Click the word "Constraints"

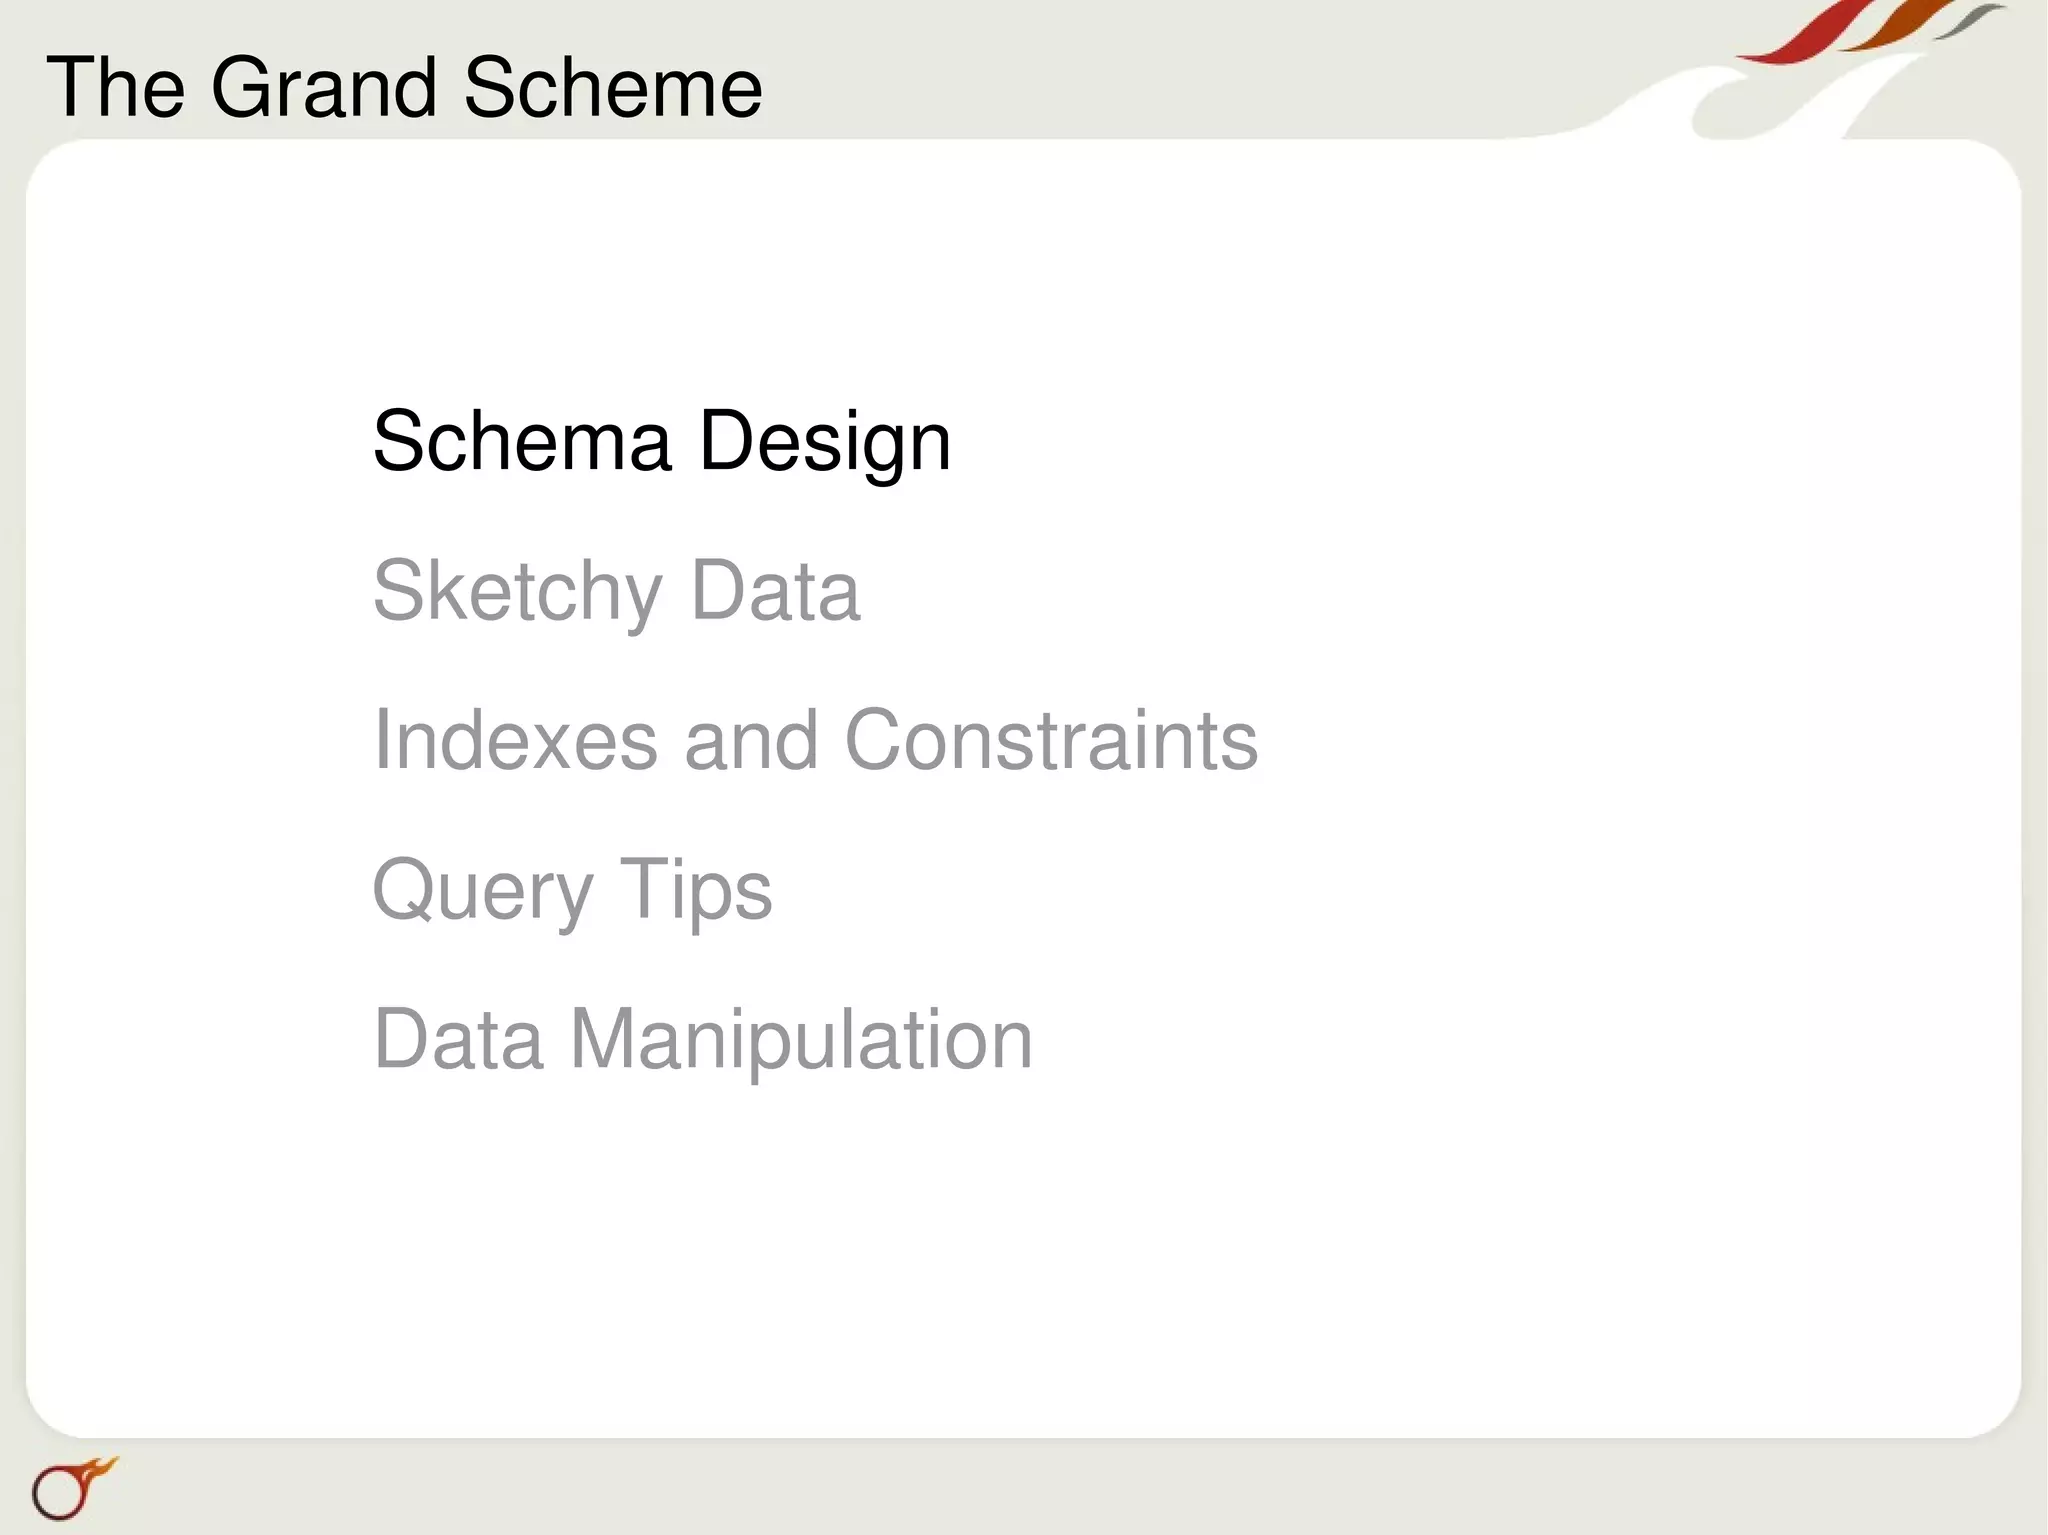pos(1051,740)
